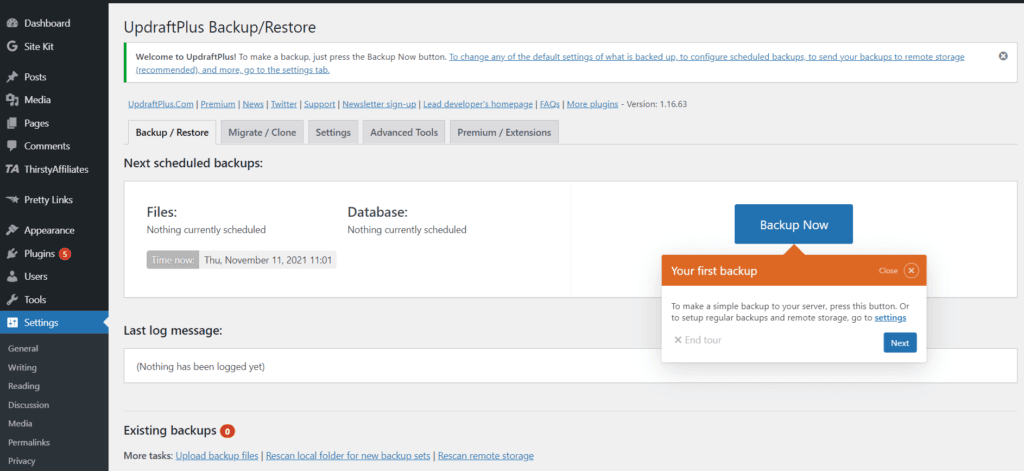Screen dimensions: 1024x471
Task: Click the Users person icon
Action: 12,276
